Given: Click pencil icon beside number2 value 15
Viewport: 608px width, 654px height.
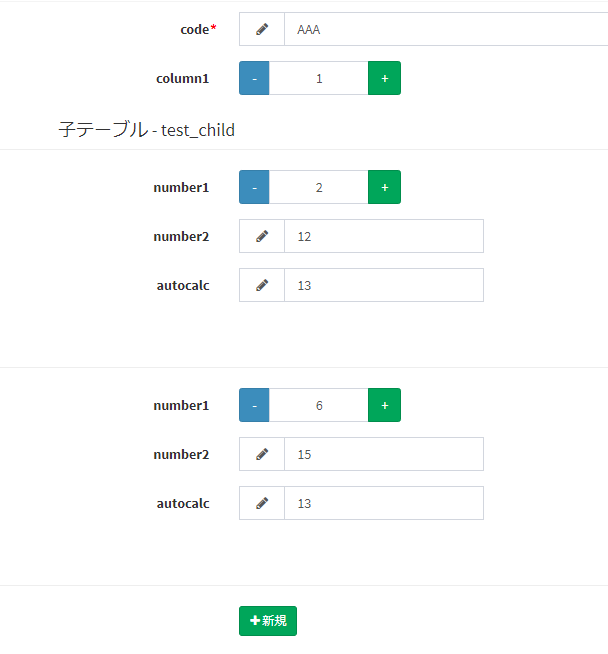Looking at the screenshot, I should pyautogui.click(x=262, y=454).
